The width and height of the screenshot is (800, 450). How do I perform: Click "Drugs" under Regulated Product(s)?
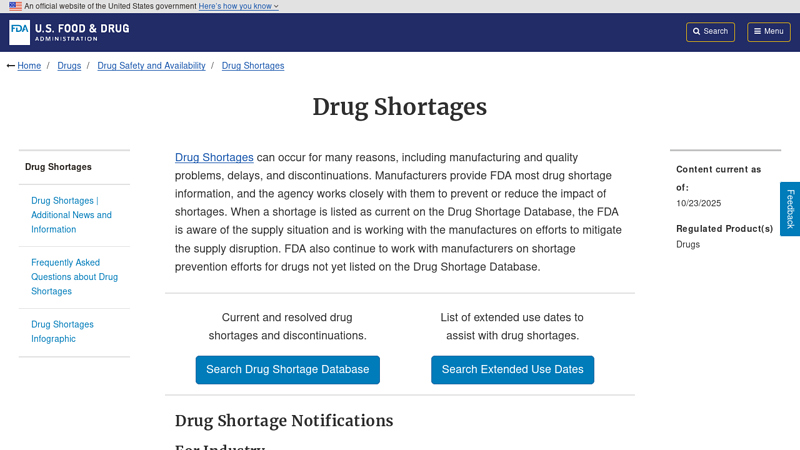[688, 244]
